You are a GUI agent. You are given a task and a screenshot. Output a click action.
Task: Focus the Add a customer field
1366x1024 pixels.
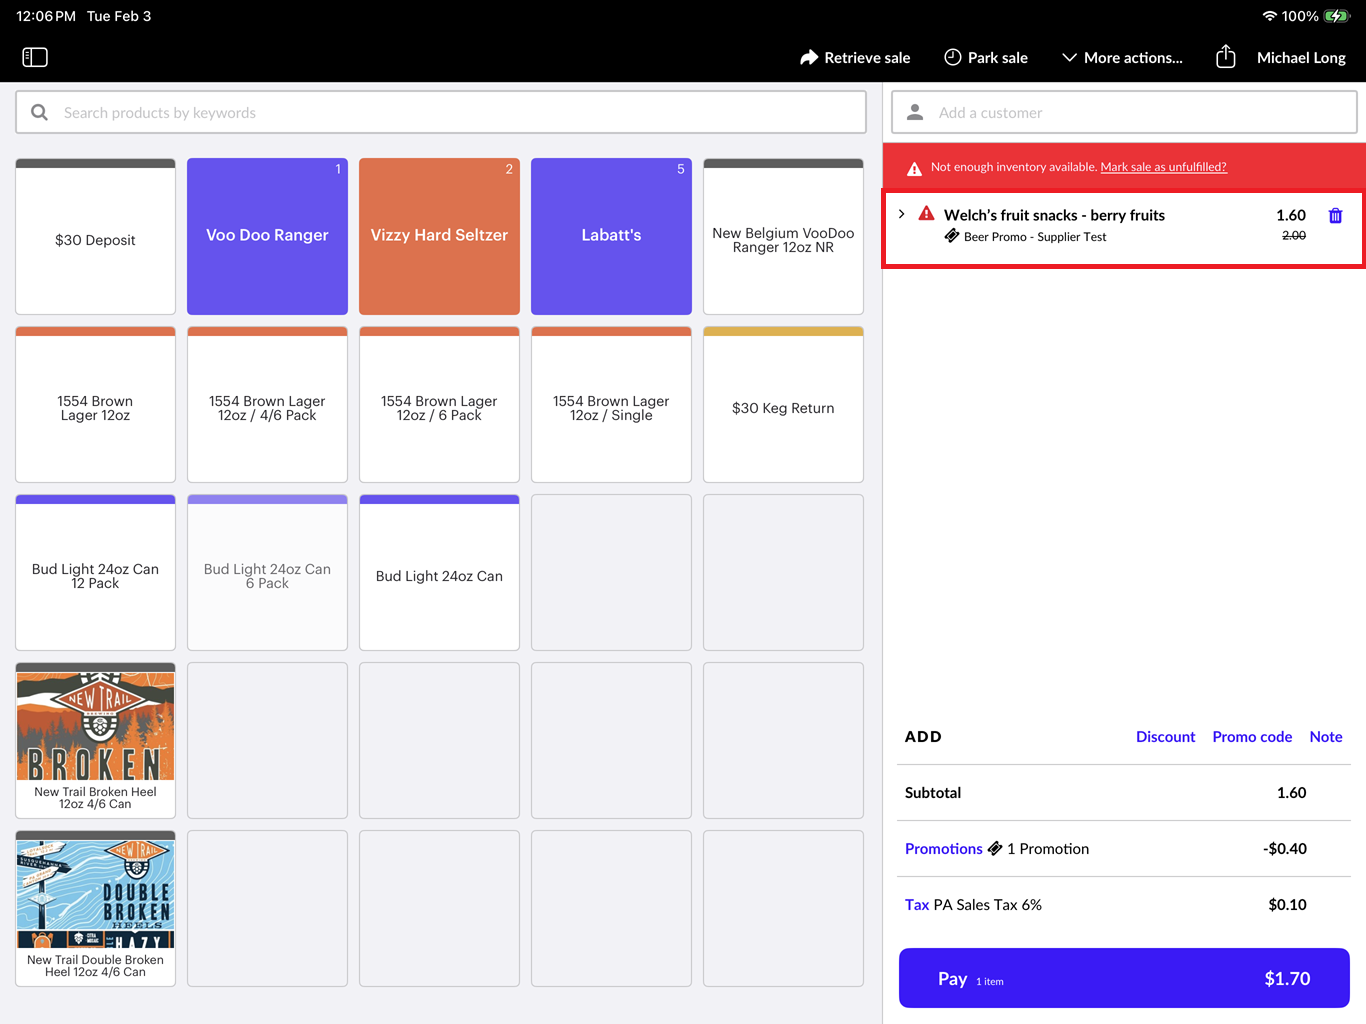[1124, 112]
